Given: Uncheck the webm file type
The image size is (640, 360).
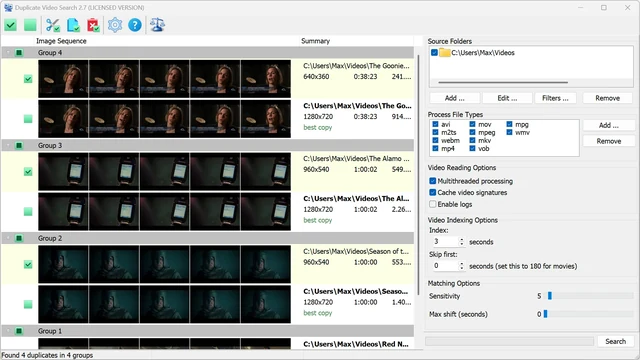Looking at the screenshot, I should click(x=435, y=140).
